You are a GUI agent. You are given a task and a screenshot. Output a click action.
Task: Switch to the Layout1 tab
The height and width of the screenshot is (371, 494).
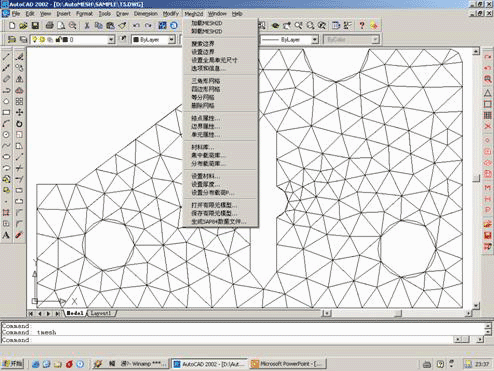pos(101,313)
